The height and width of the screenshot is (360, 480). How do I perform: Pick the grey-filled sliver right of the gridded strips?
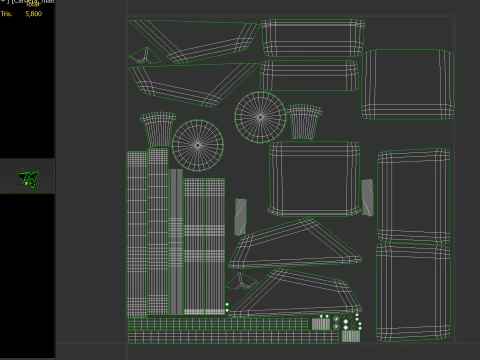point(241,217)
